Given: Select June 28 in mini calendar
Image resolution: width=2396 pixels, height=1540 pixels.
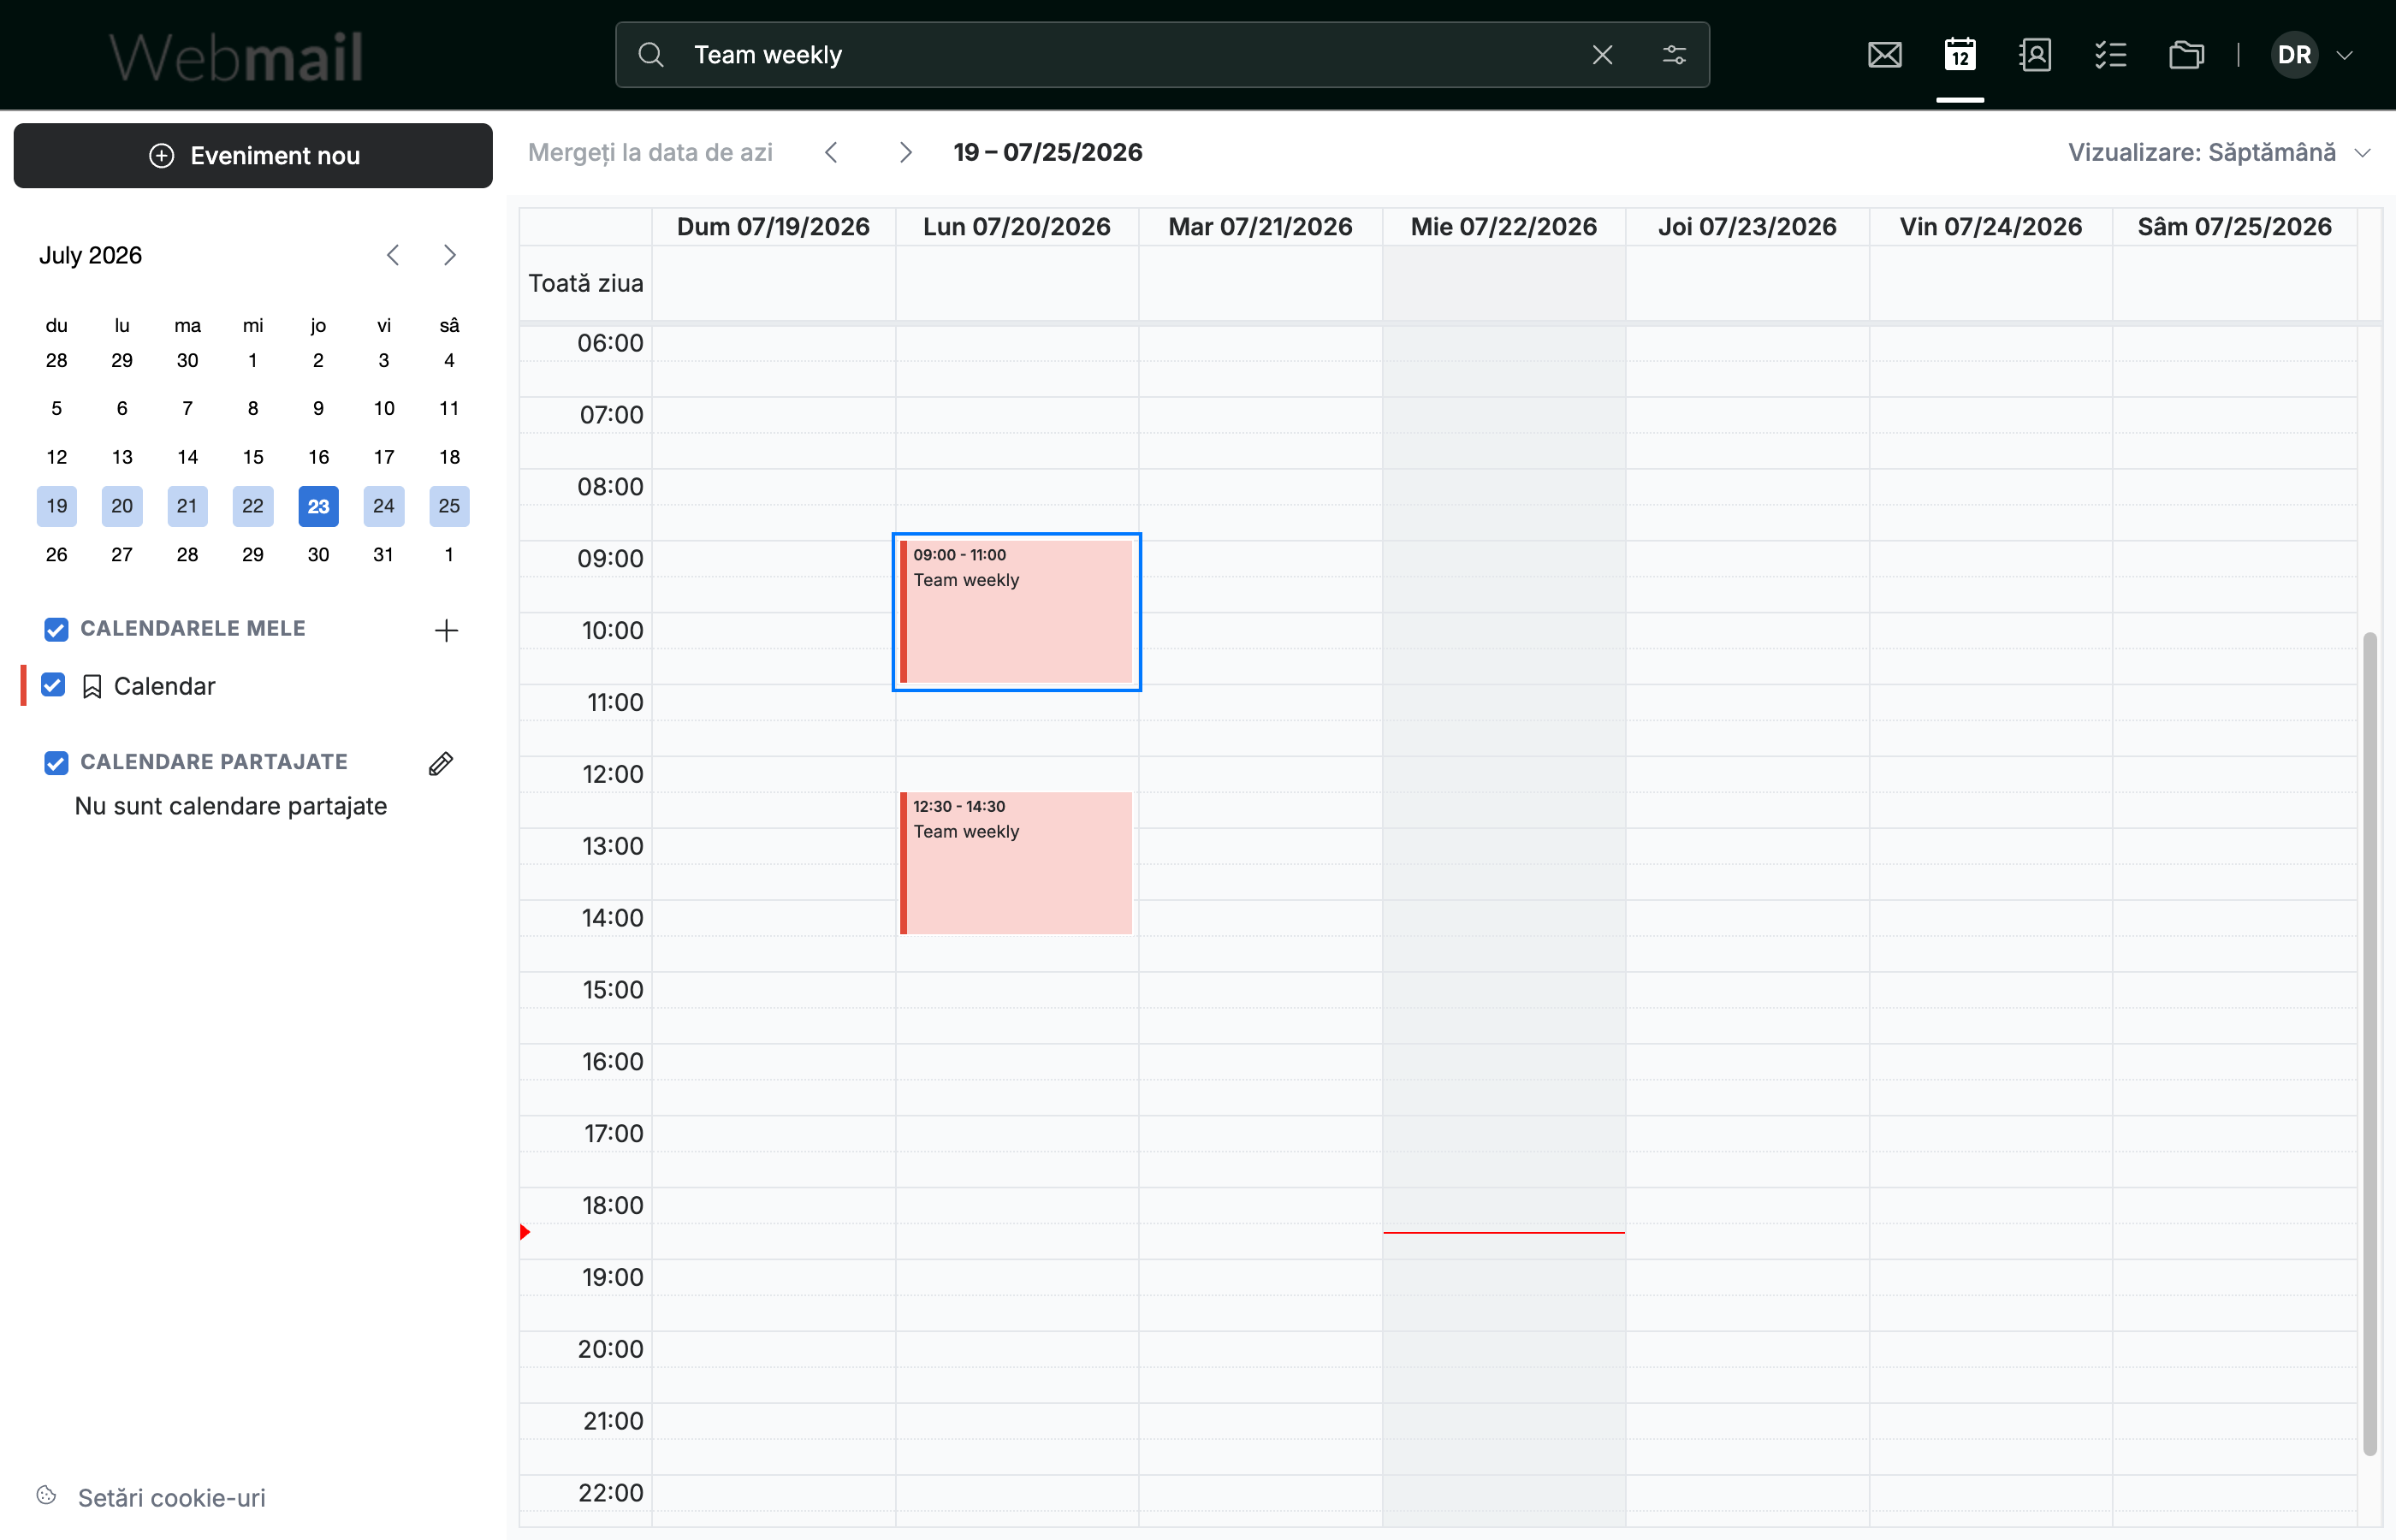Looking at the screenshot, I should pos(57,360).
